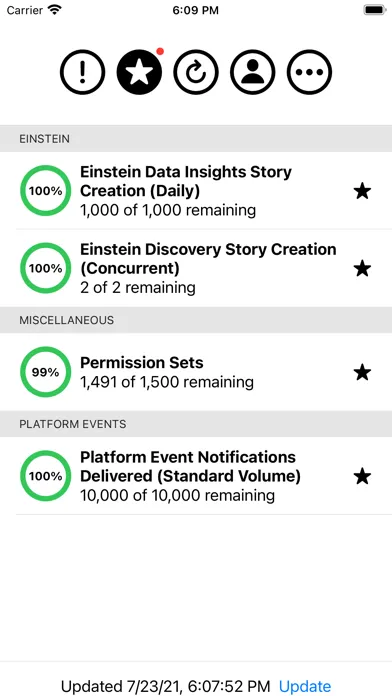
Task: Tap the Wi-Fi icon in status bar
Action: tap(55, 10)
